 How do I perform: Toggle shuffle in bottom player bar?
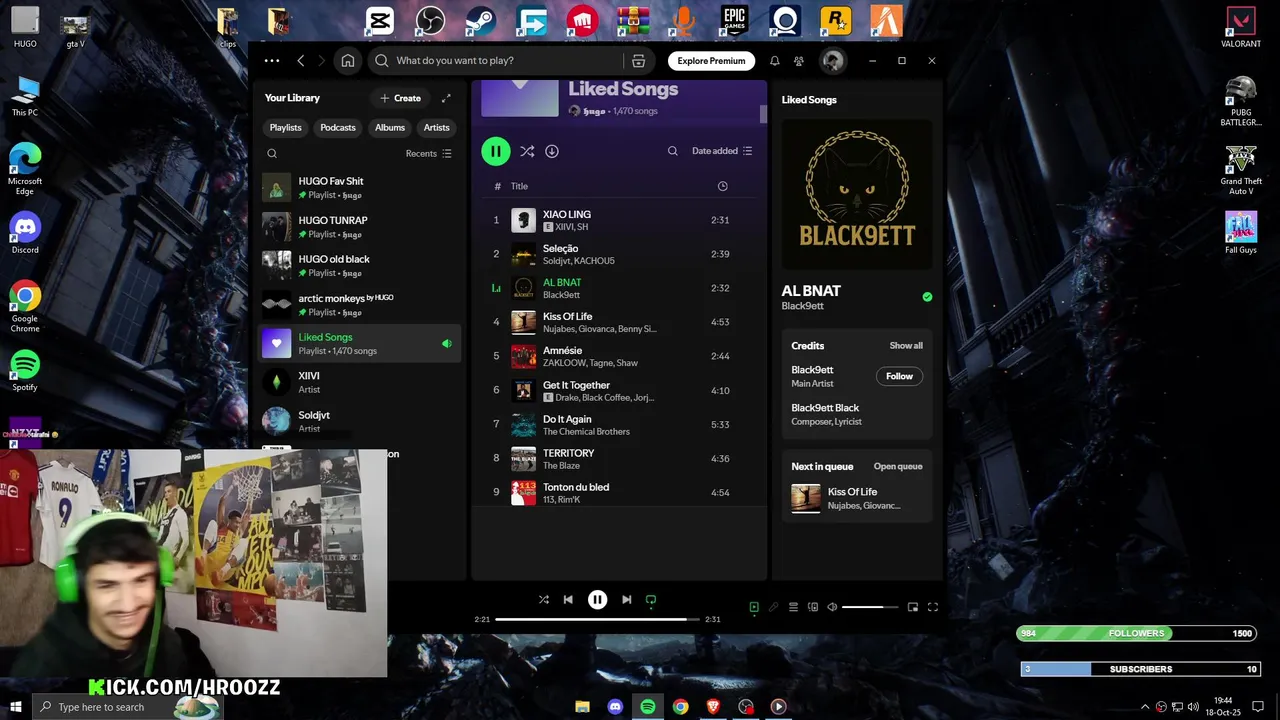(544, 600)
